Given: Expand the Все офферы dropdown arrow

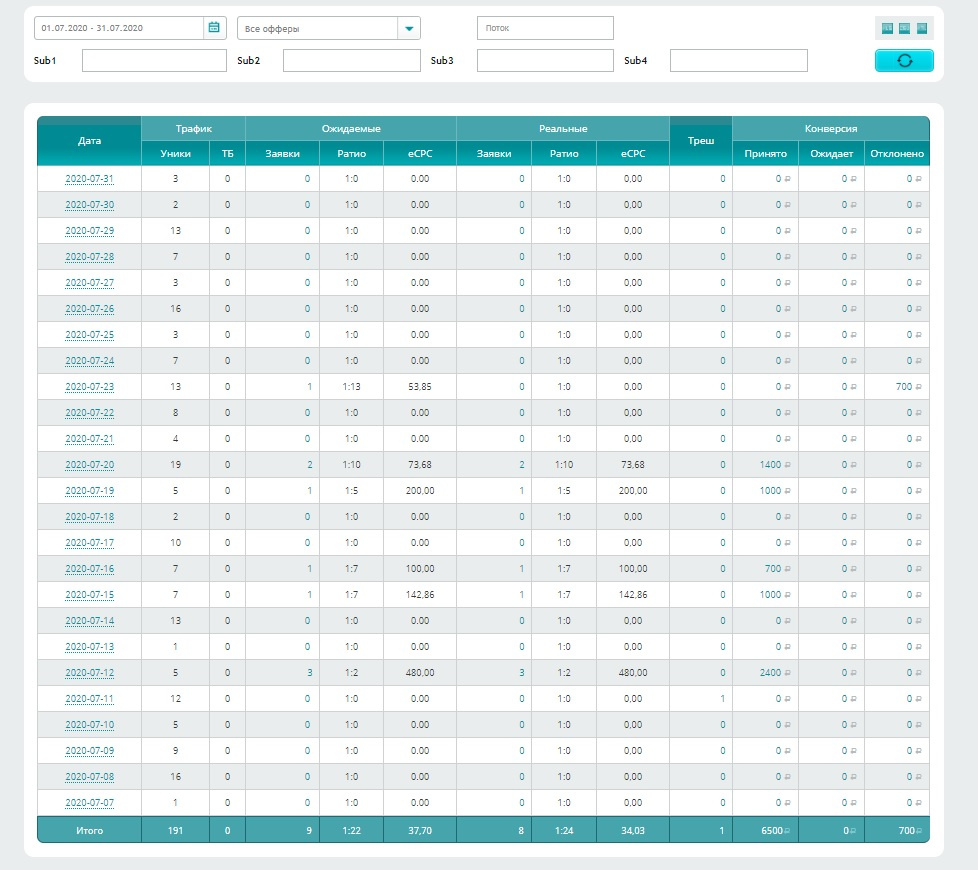Looking at the screenshot, I should (409, 29).
